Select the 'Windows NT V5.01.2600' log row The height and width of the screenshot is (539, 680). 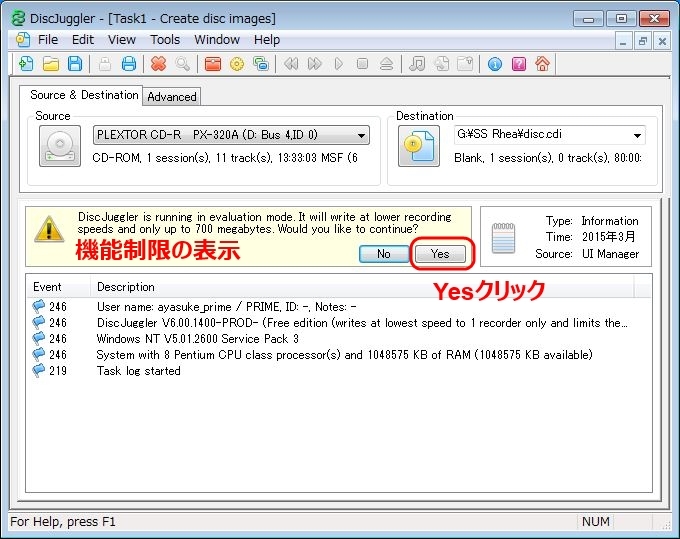[x=339, y=339]
